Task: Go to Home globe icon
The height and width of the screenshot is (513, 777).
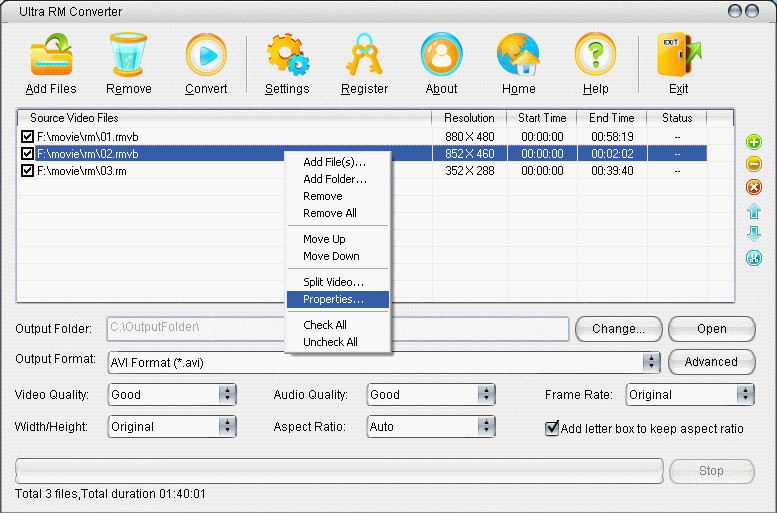Action: [x=518, y=55]
